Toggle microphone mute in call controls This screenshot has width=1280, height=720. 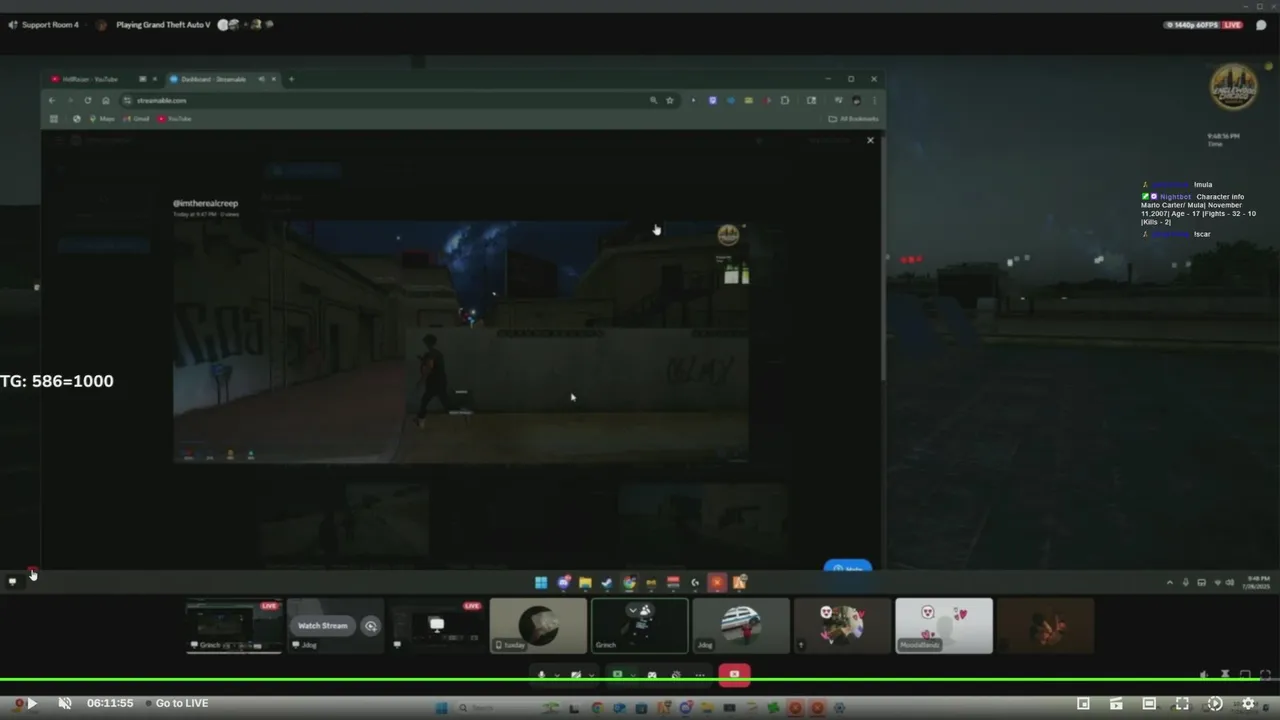click(x=542, y=675)
